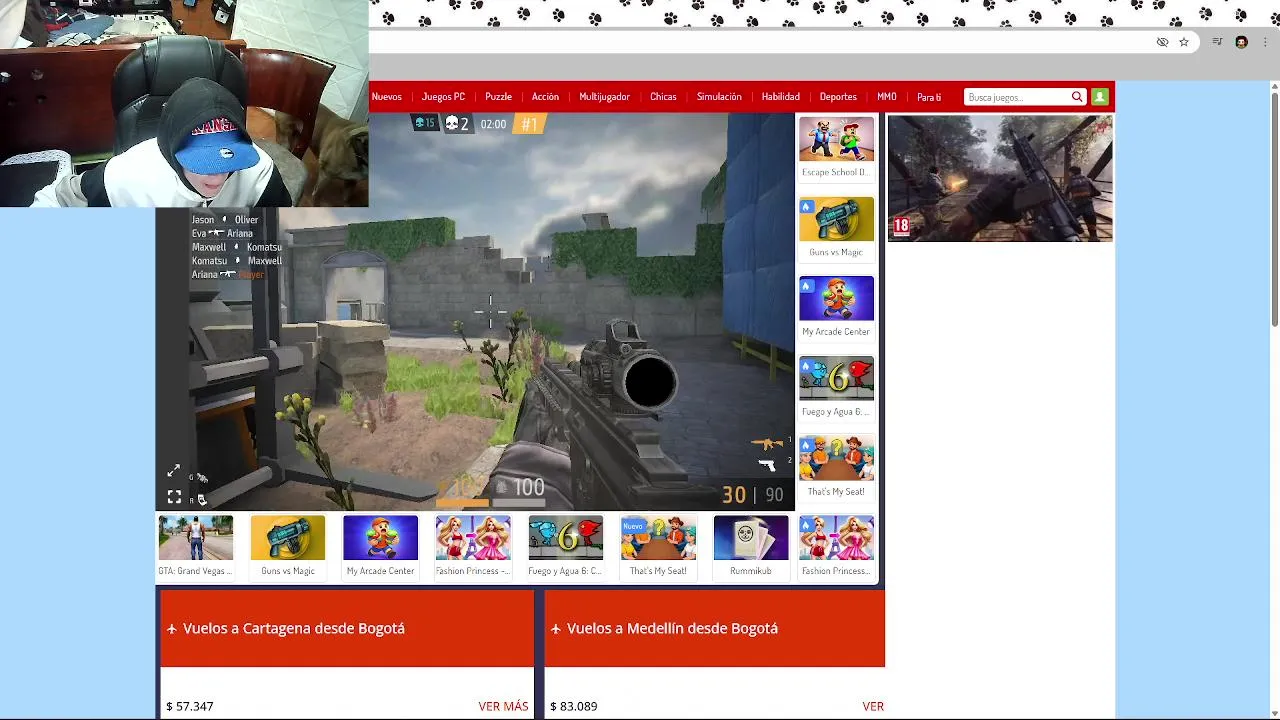This screenshot has height=720, width=1280.
Task: Open the Rummikub game thumbnail
Action: click(x=751, y=538)
